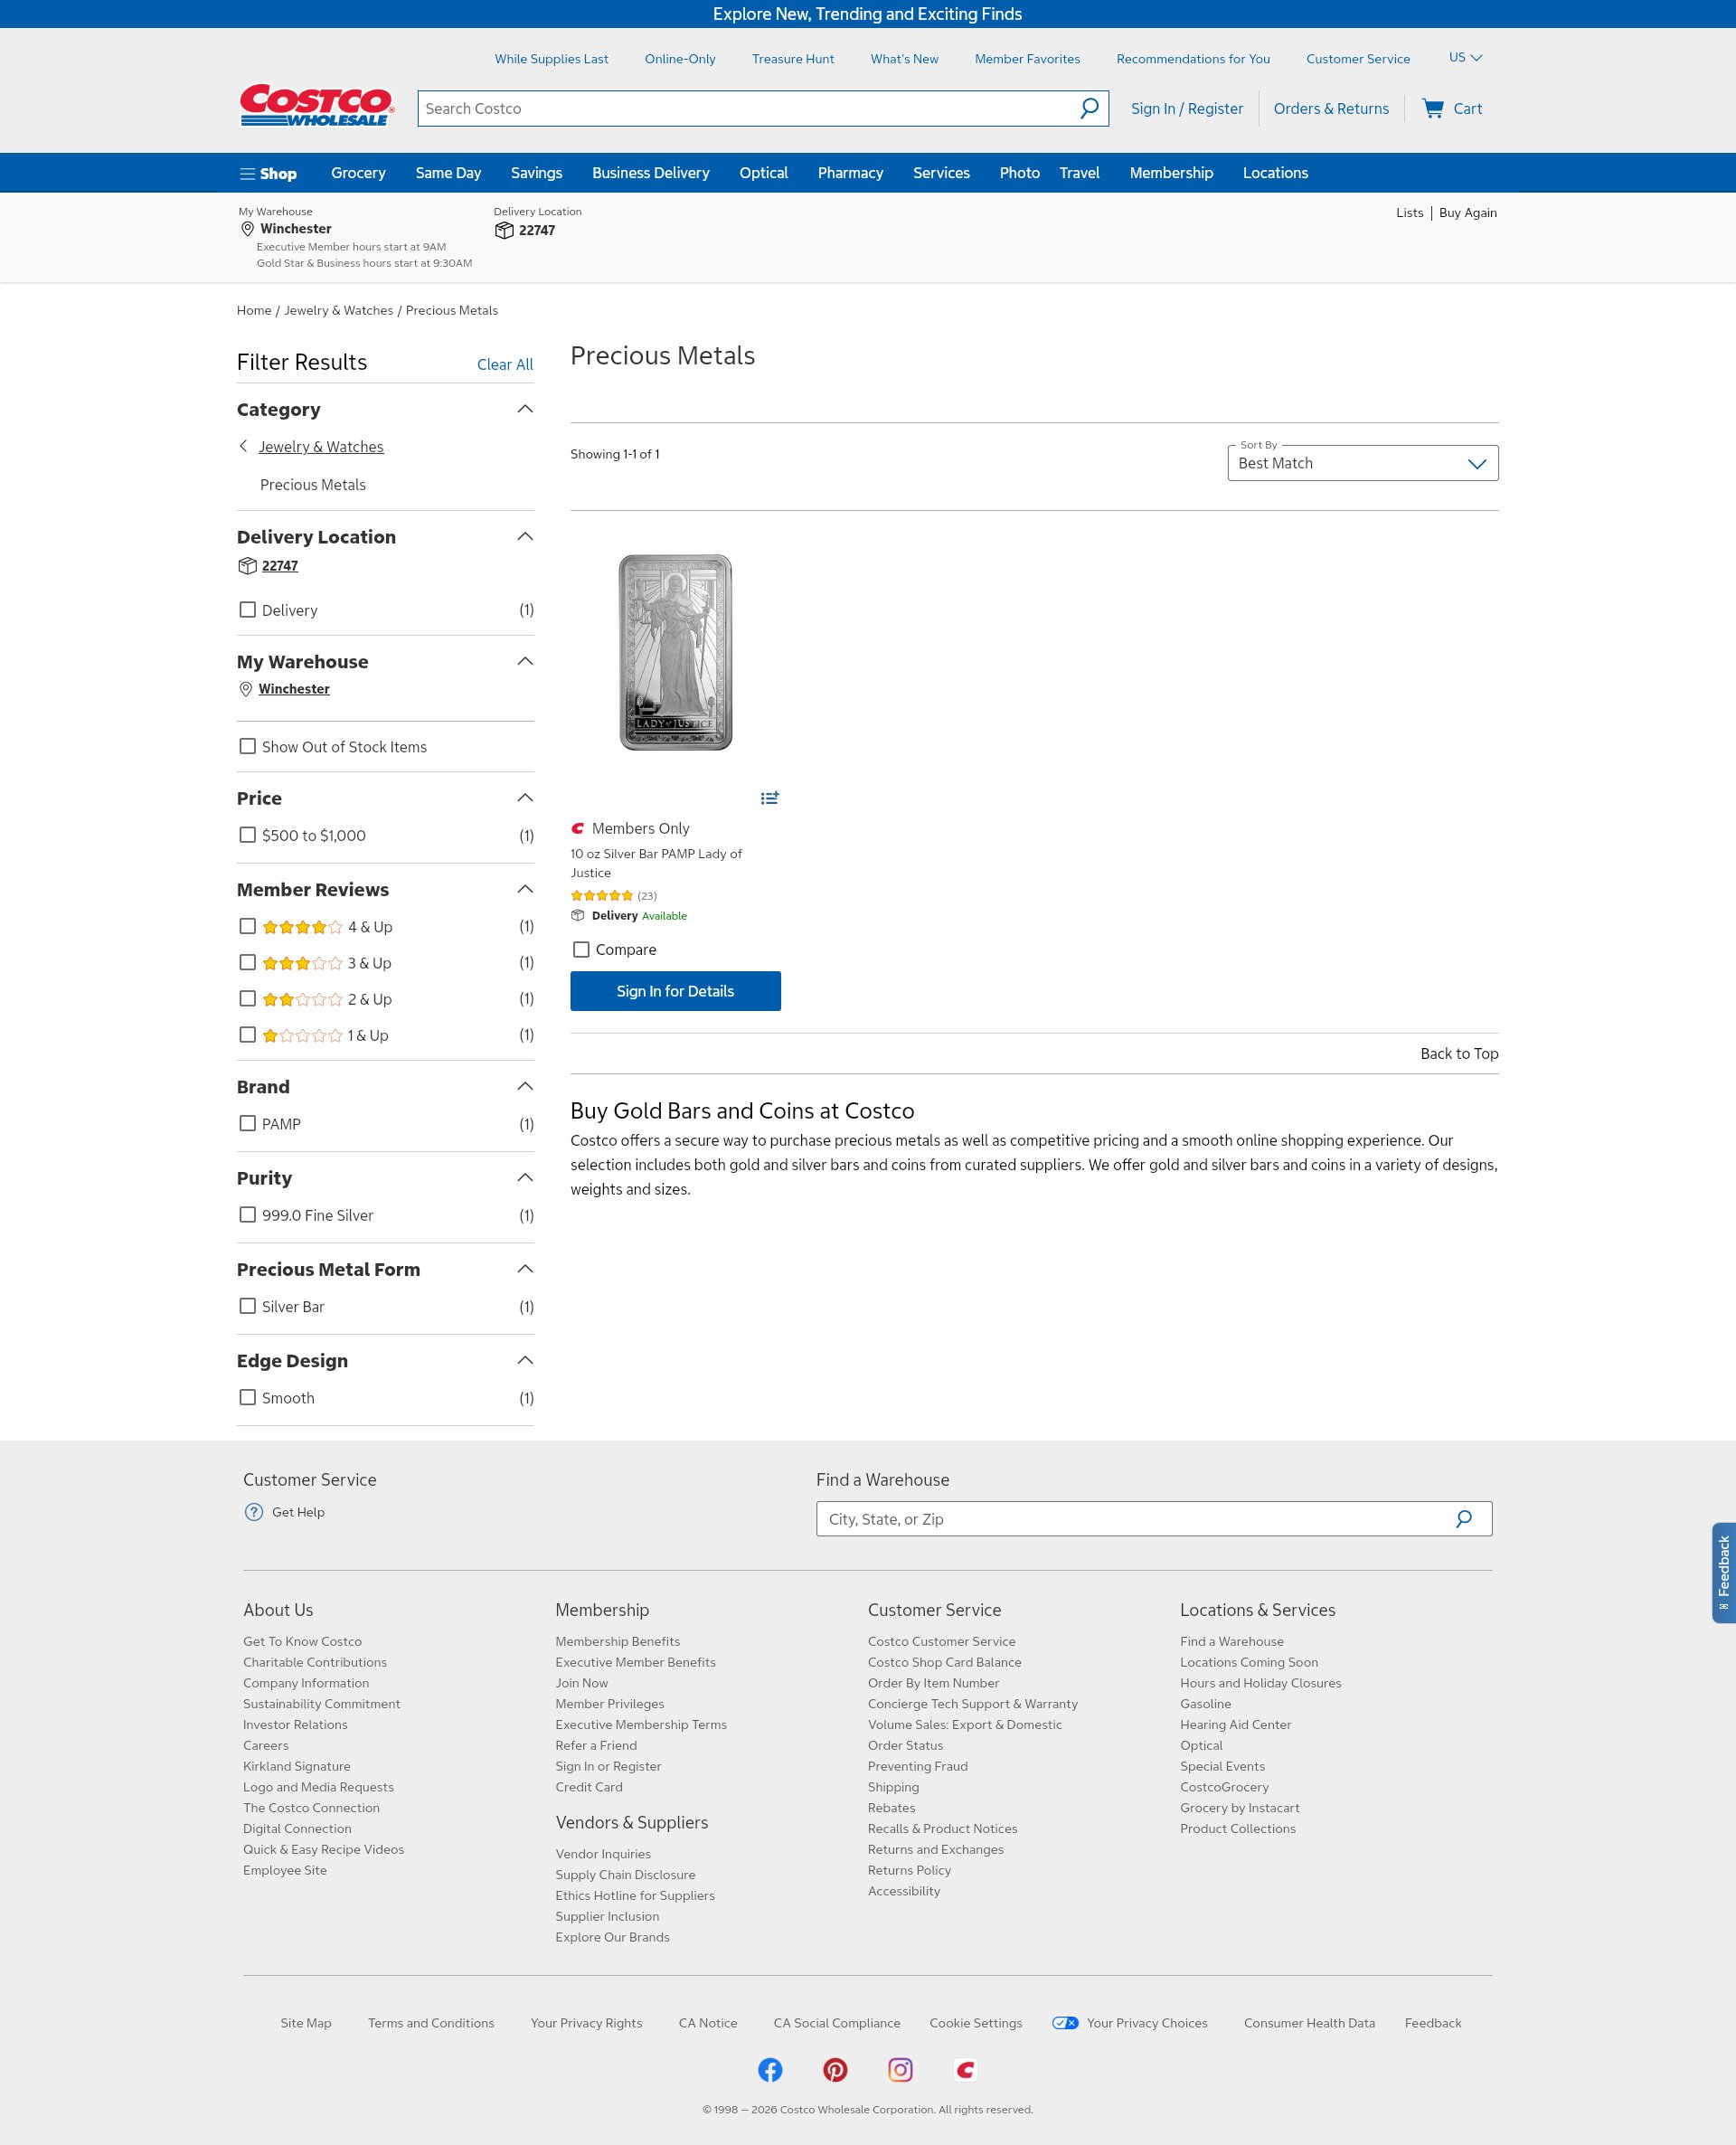Open the Shop hamburger menu
This screenshot has width=1736, height=2145.
pos(268,173)
